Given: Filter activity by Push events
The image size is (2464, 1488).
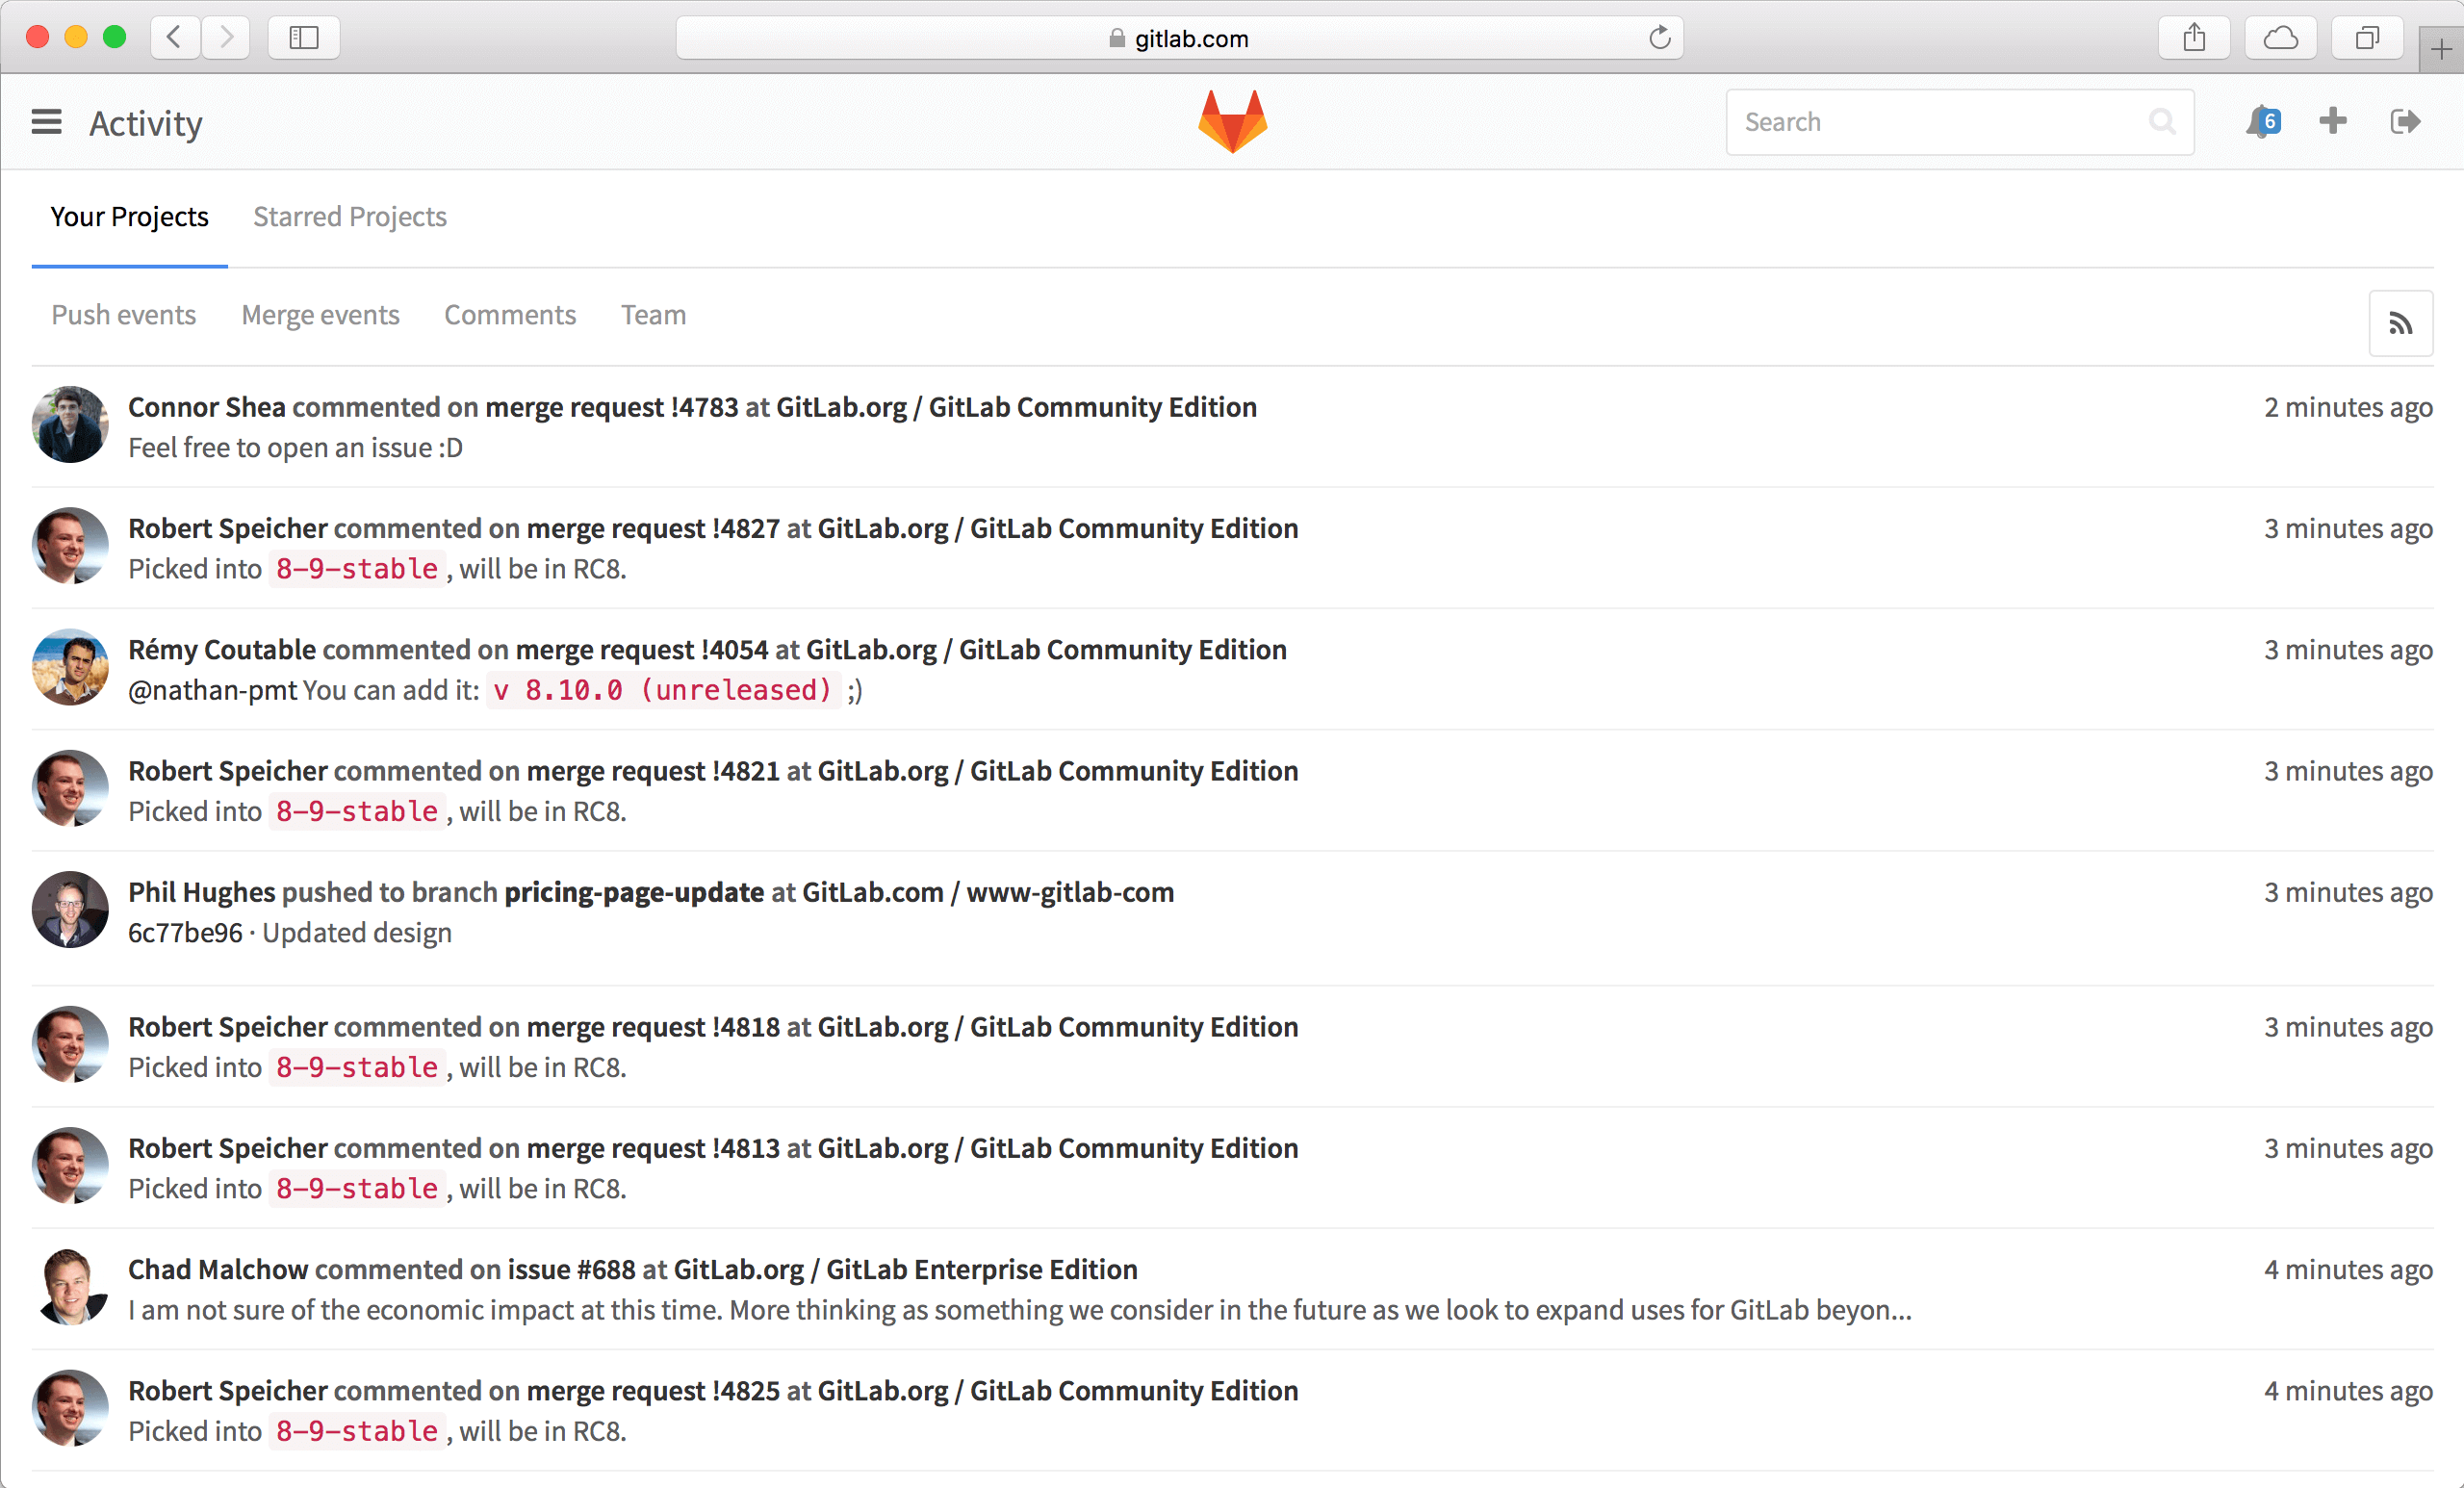Looking at the screenshot, I should pos(123,315).
